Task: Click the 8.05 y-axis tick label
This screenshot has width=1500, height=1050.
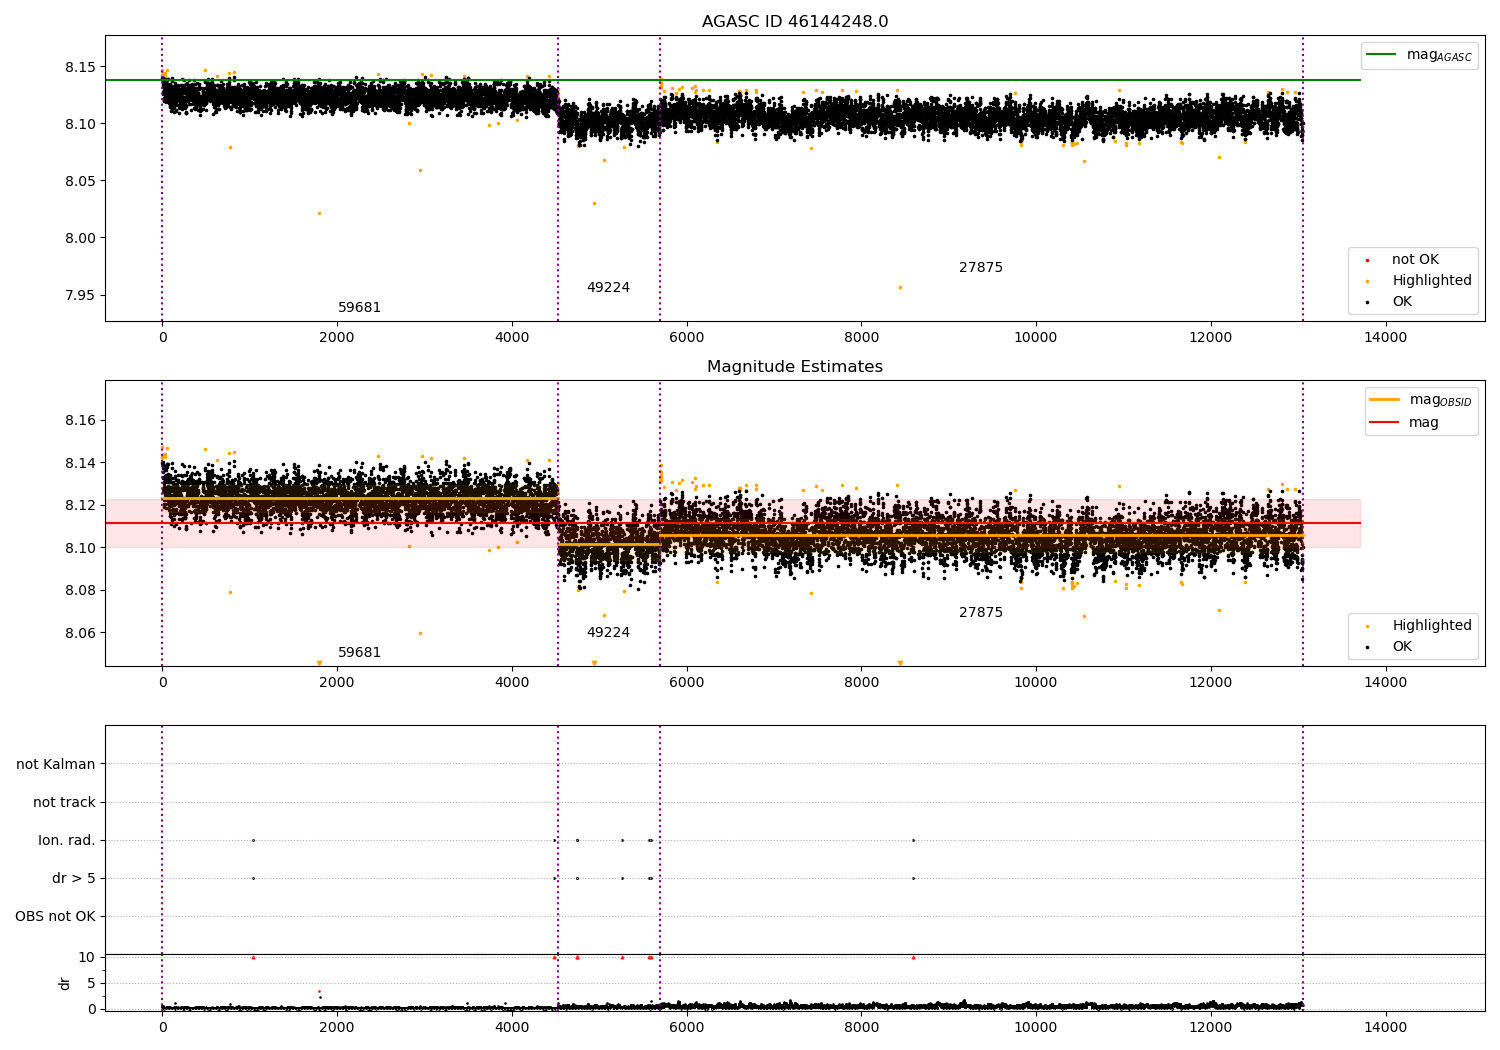Action: [80, 181]
